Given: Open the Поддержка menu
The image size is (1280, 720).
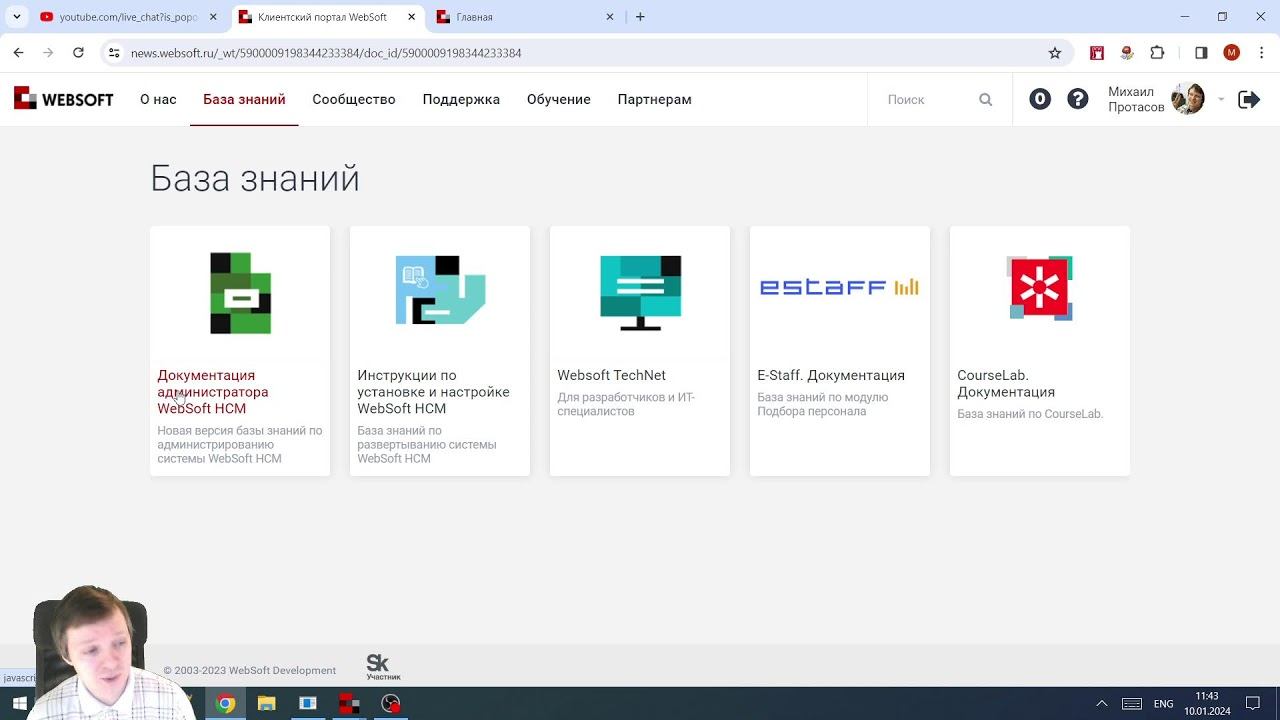Looking at the screenshot, I should 461,100.
